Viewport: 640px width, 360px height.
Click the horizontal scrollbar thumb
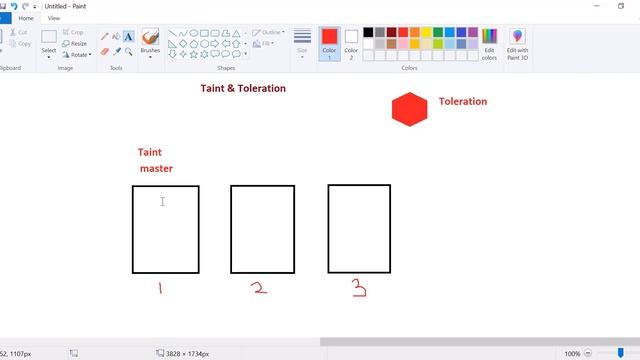pos(480,342)
